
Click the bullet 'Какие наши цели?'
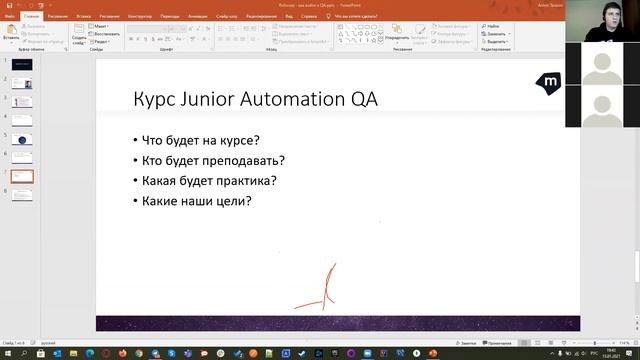pos(197,201)
